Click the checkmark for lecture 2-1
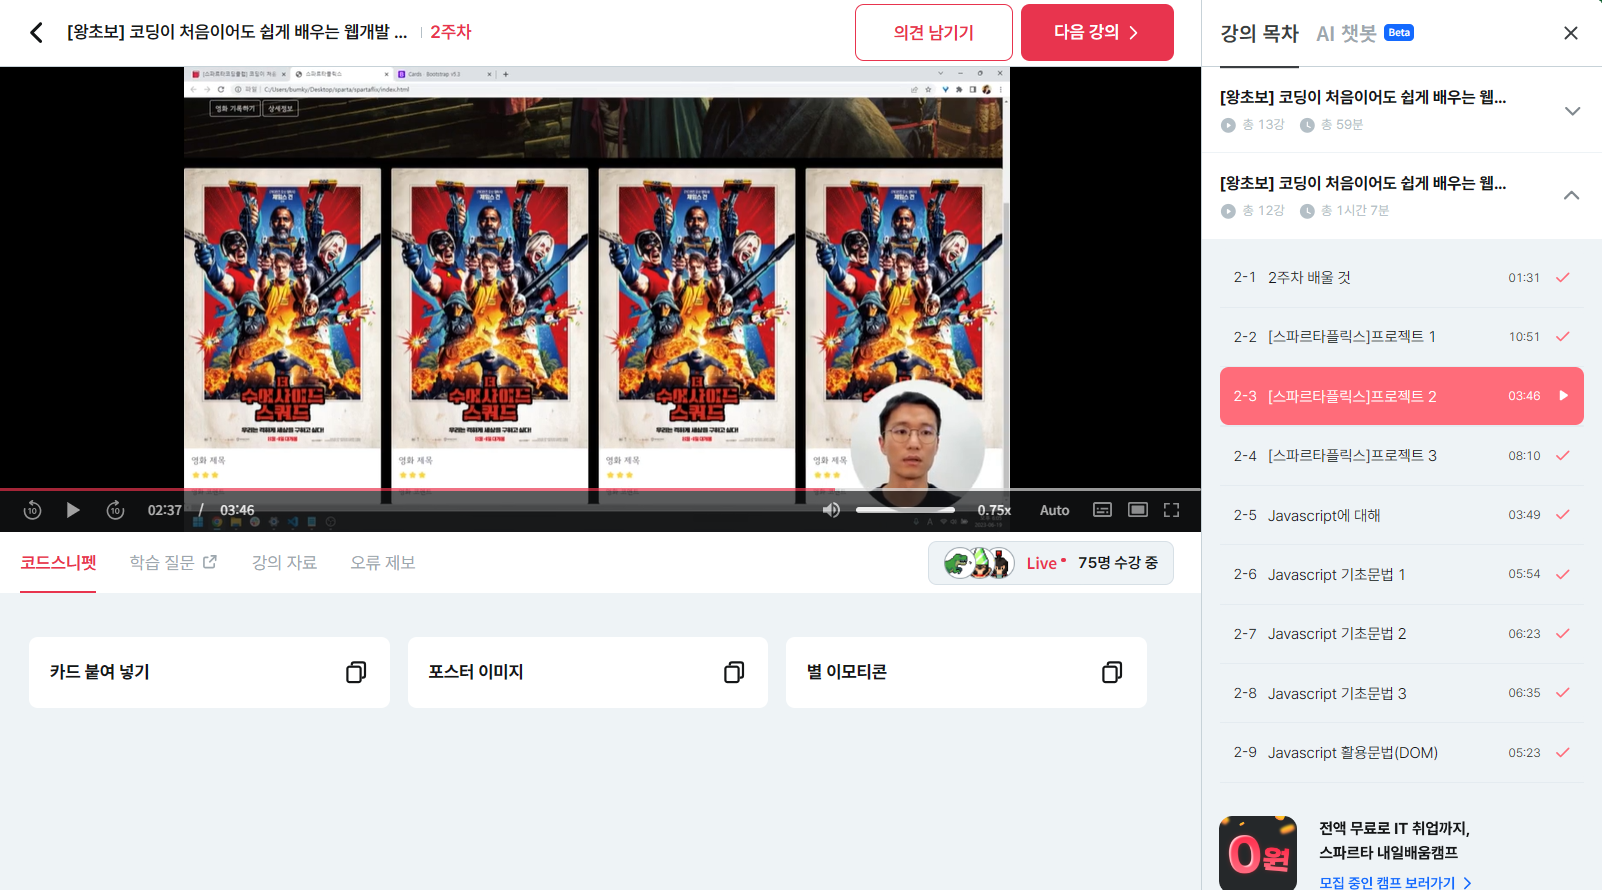 coord(1563,277)
